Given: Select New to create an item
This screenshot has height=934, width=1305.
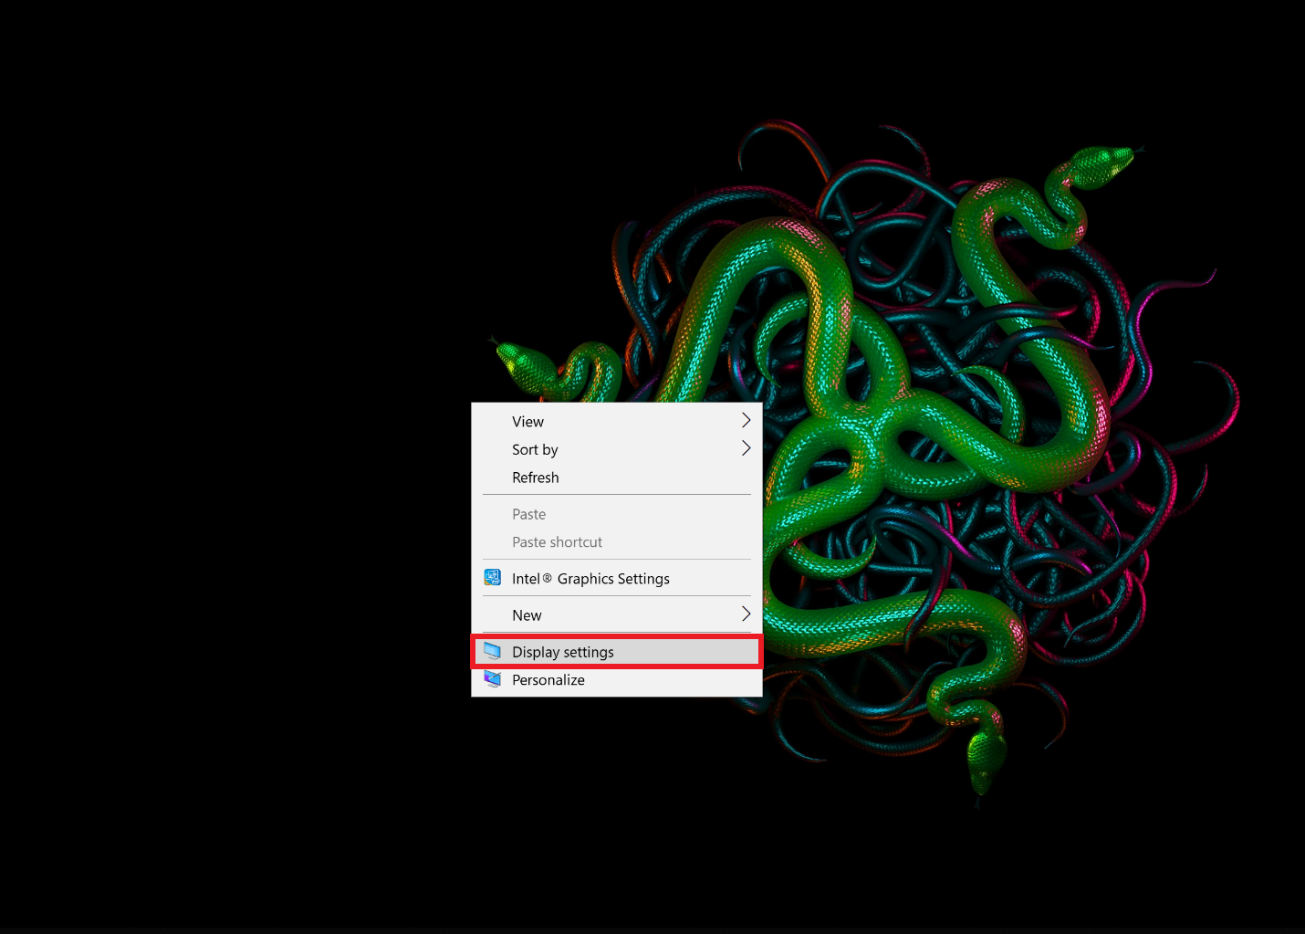Looking at the screenshot, I should pos(527,615).
